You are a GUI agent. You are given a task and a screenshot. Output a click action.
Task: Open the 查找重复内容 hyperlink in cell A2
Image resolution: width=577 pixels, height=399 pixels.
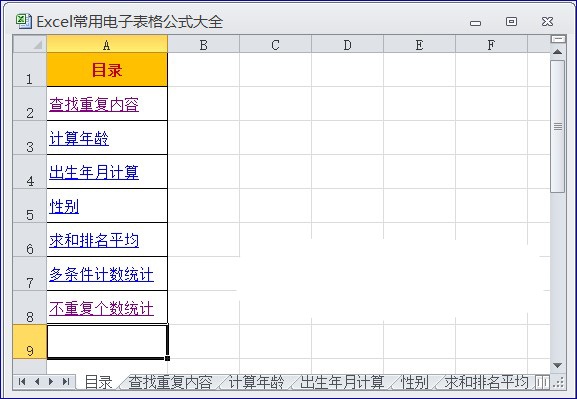click(x=94, y=105)
